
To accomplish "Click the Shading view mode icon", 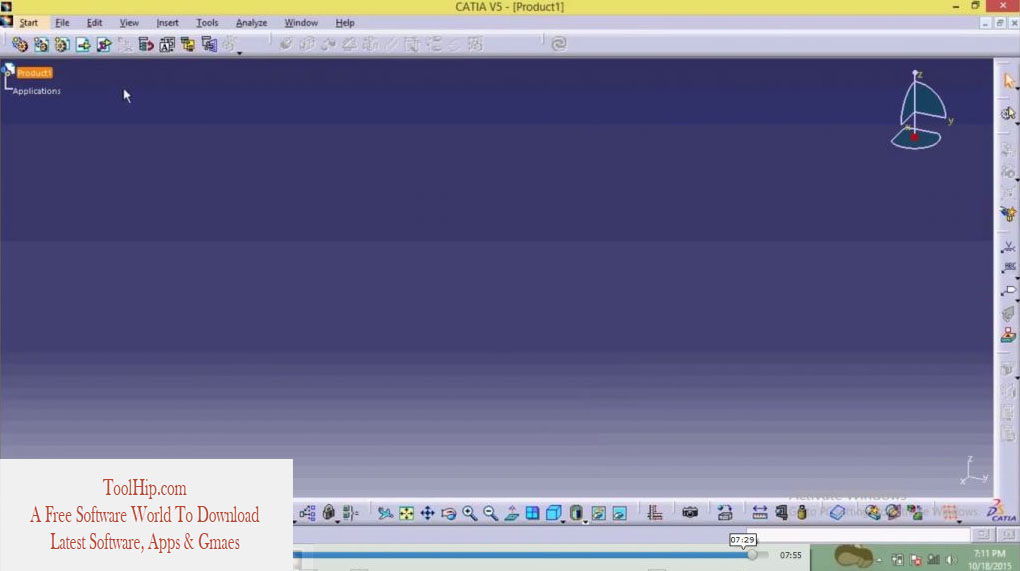I will coord(576,513).
